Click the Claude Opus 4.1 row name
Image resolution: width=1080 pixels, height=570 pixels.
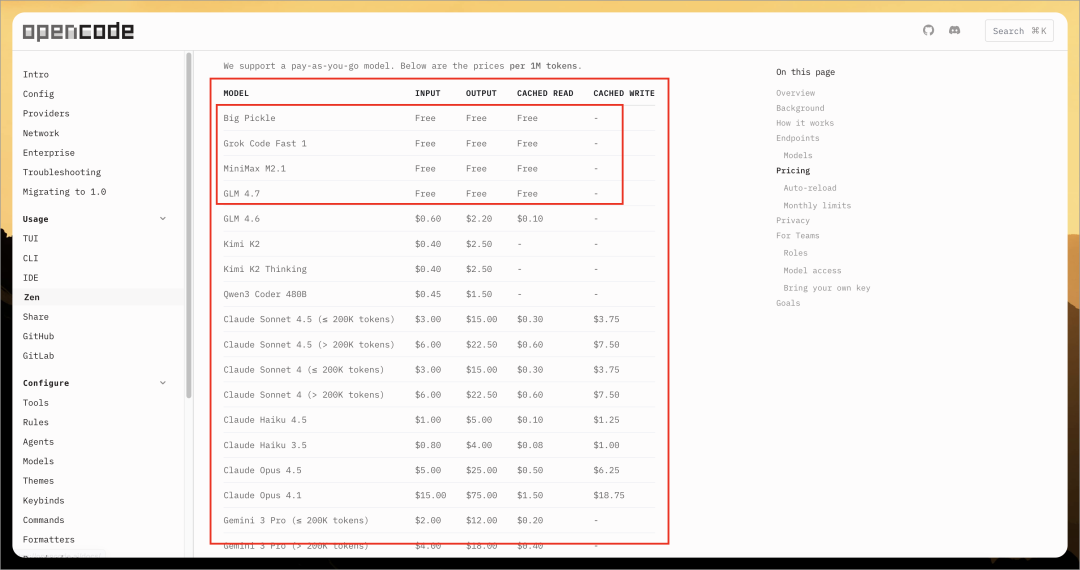point(262,496)
